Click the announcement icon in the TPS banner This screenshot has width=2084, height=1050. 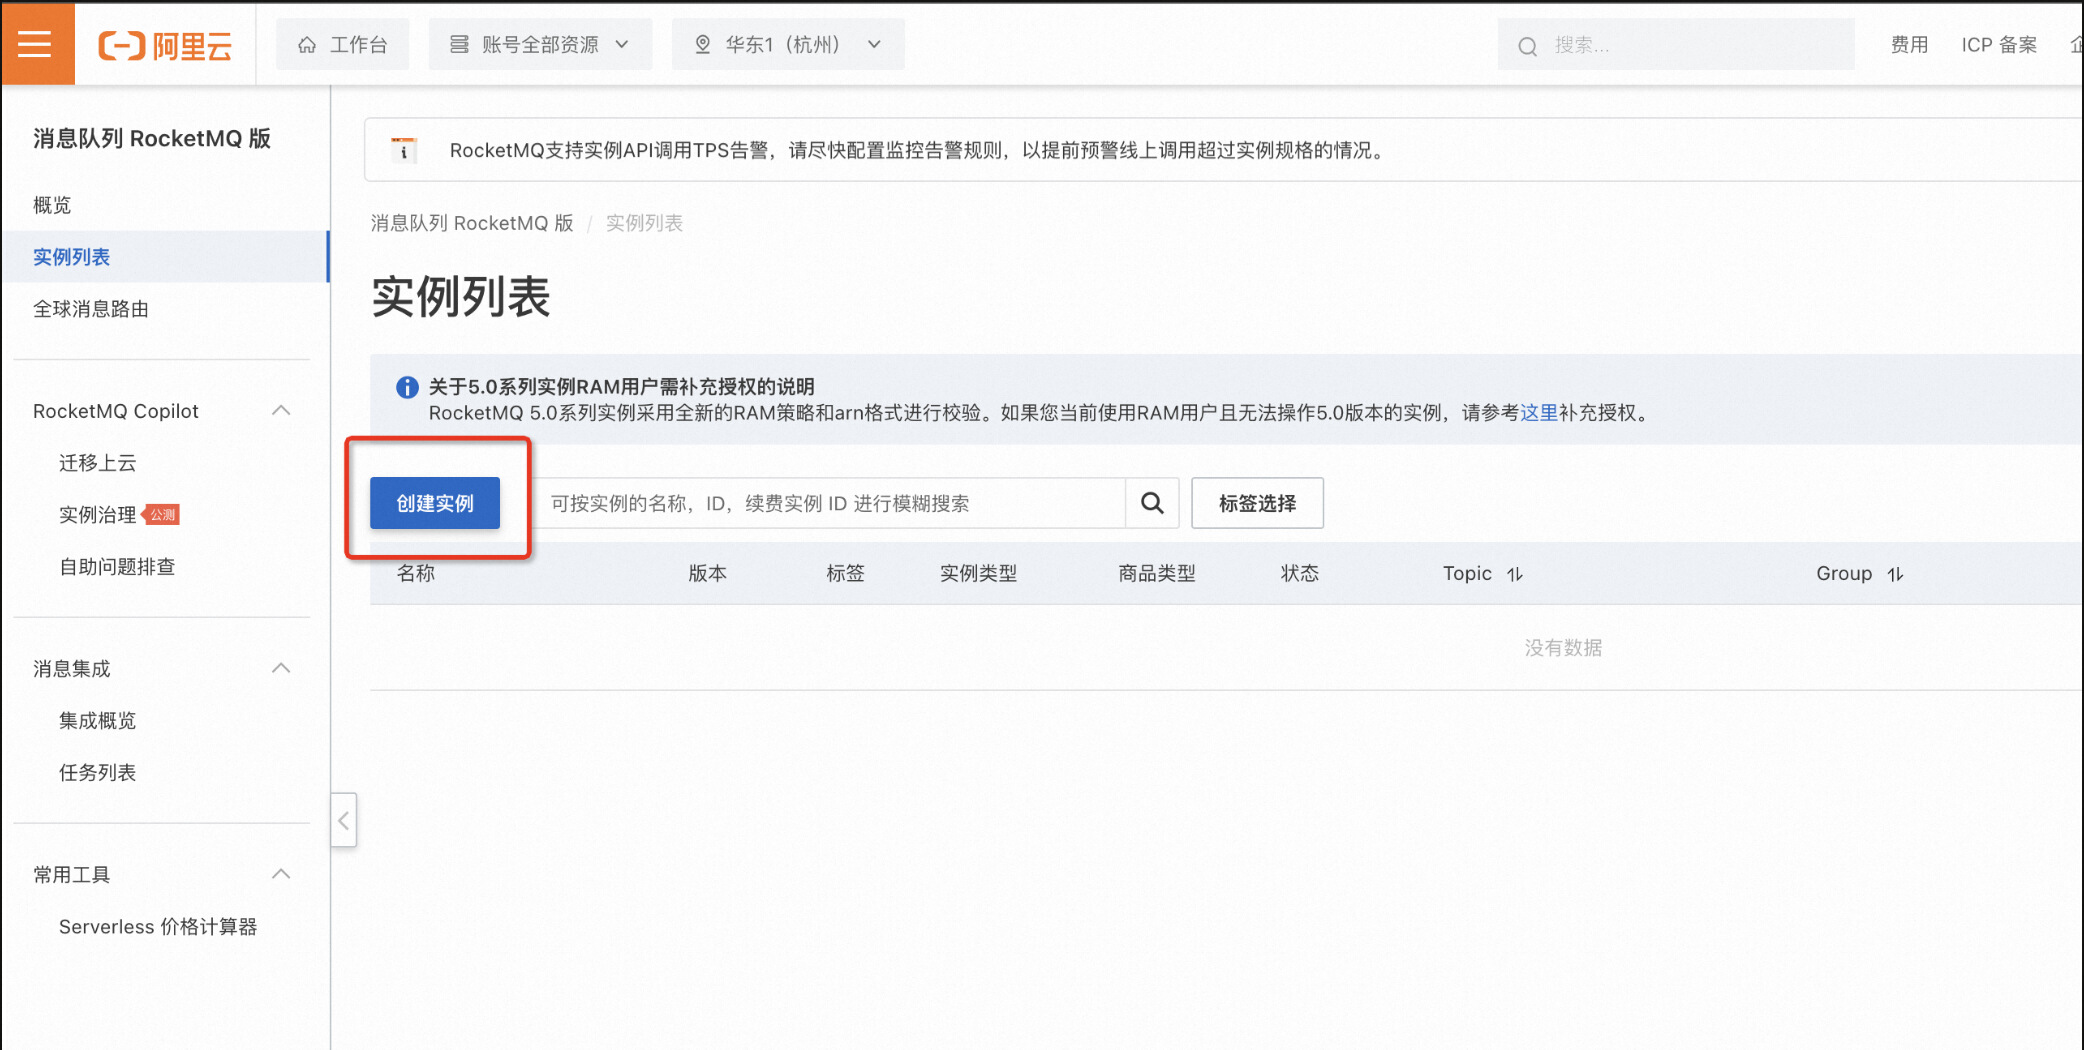pyautogui.click(x=404, y=150)
